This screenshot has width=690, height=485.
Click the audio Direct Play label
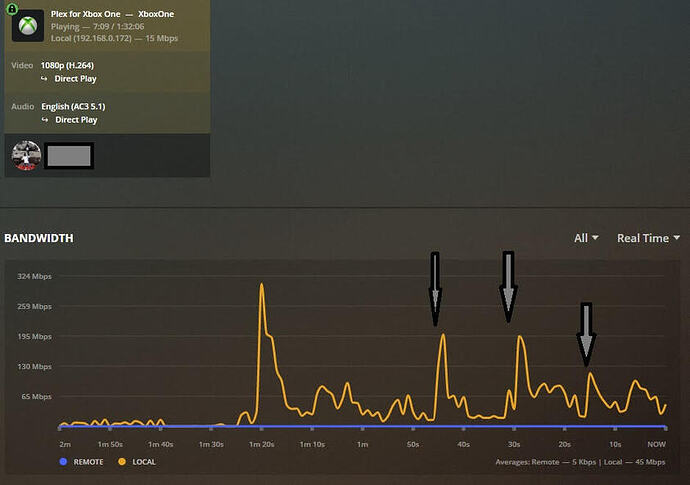tap(76, 120)
